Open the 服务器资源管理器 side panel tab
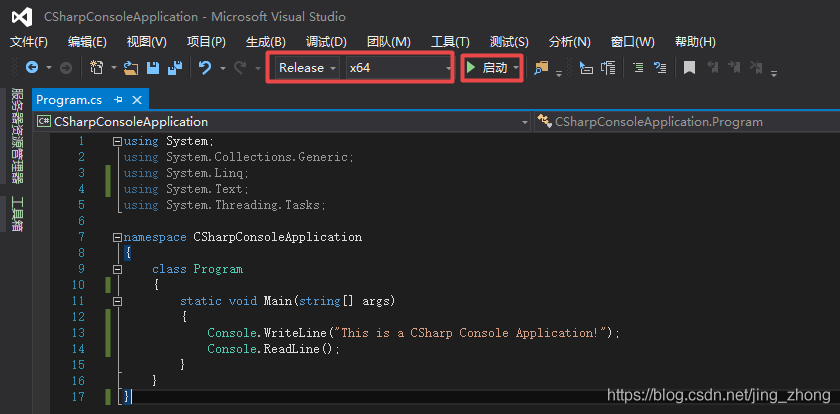Screen dimensions: 840x414 click(x=17, y=135)
